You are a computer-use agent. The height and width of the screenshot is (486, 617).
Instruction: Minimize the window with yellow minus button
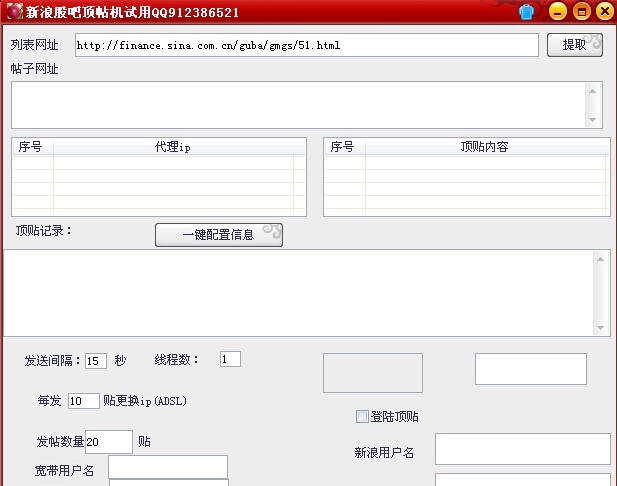click(x=558, y=11)
